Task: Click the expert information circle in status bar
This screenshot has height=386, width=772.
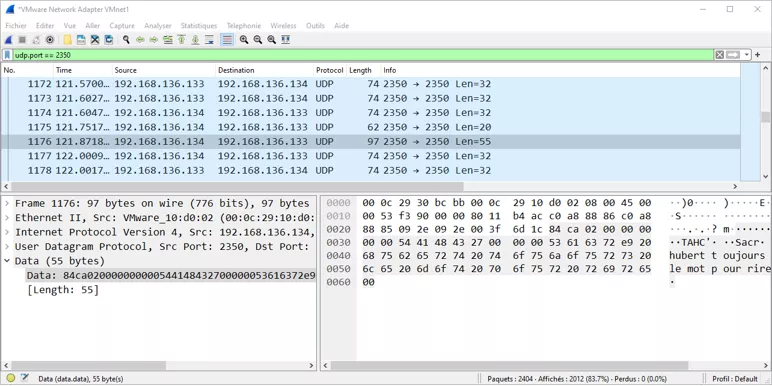Action: click(11, 379)
